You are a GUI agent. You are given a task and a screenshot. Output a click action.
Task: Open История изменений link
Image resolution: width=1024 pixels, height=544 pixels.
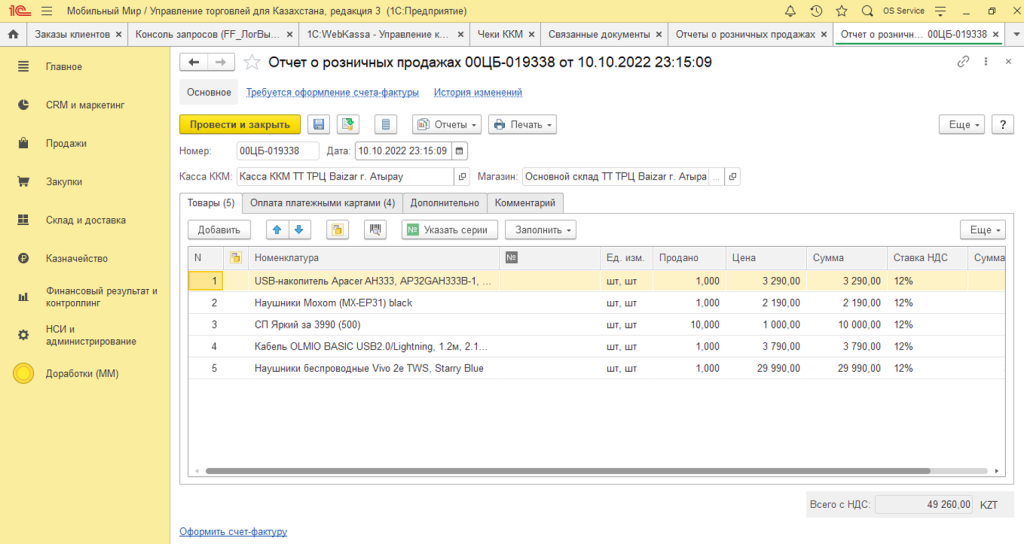[x=478, y=93]
